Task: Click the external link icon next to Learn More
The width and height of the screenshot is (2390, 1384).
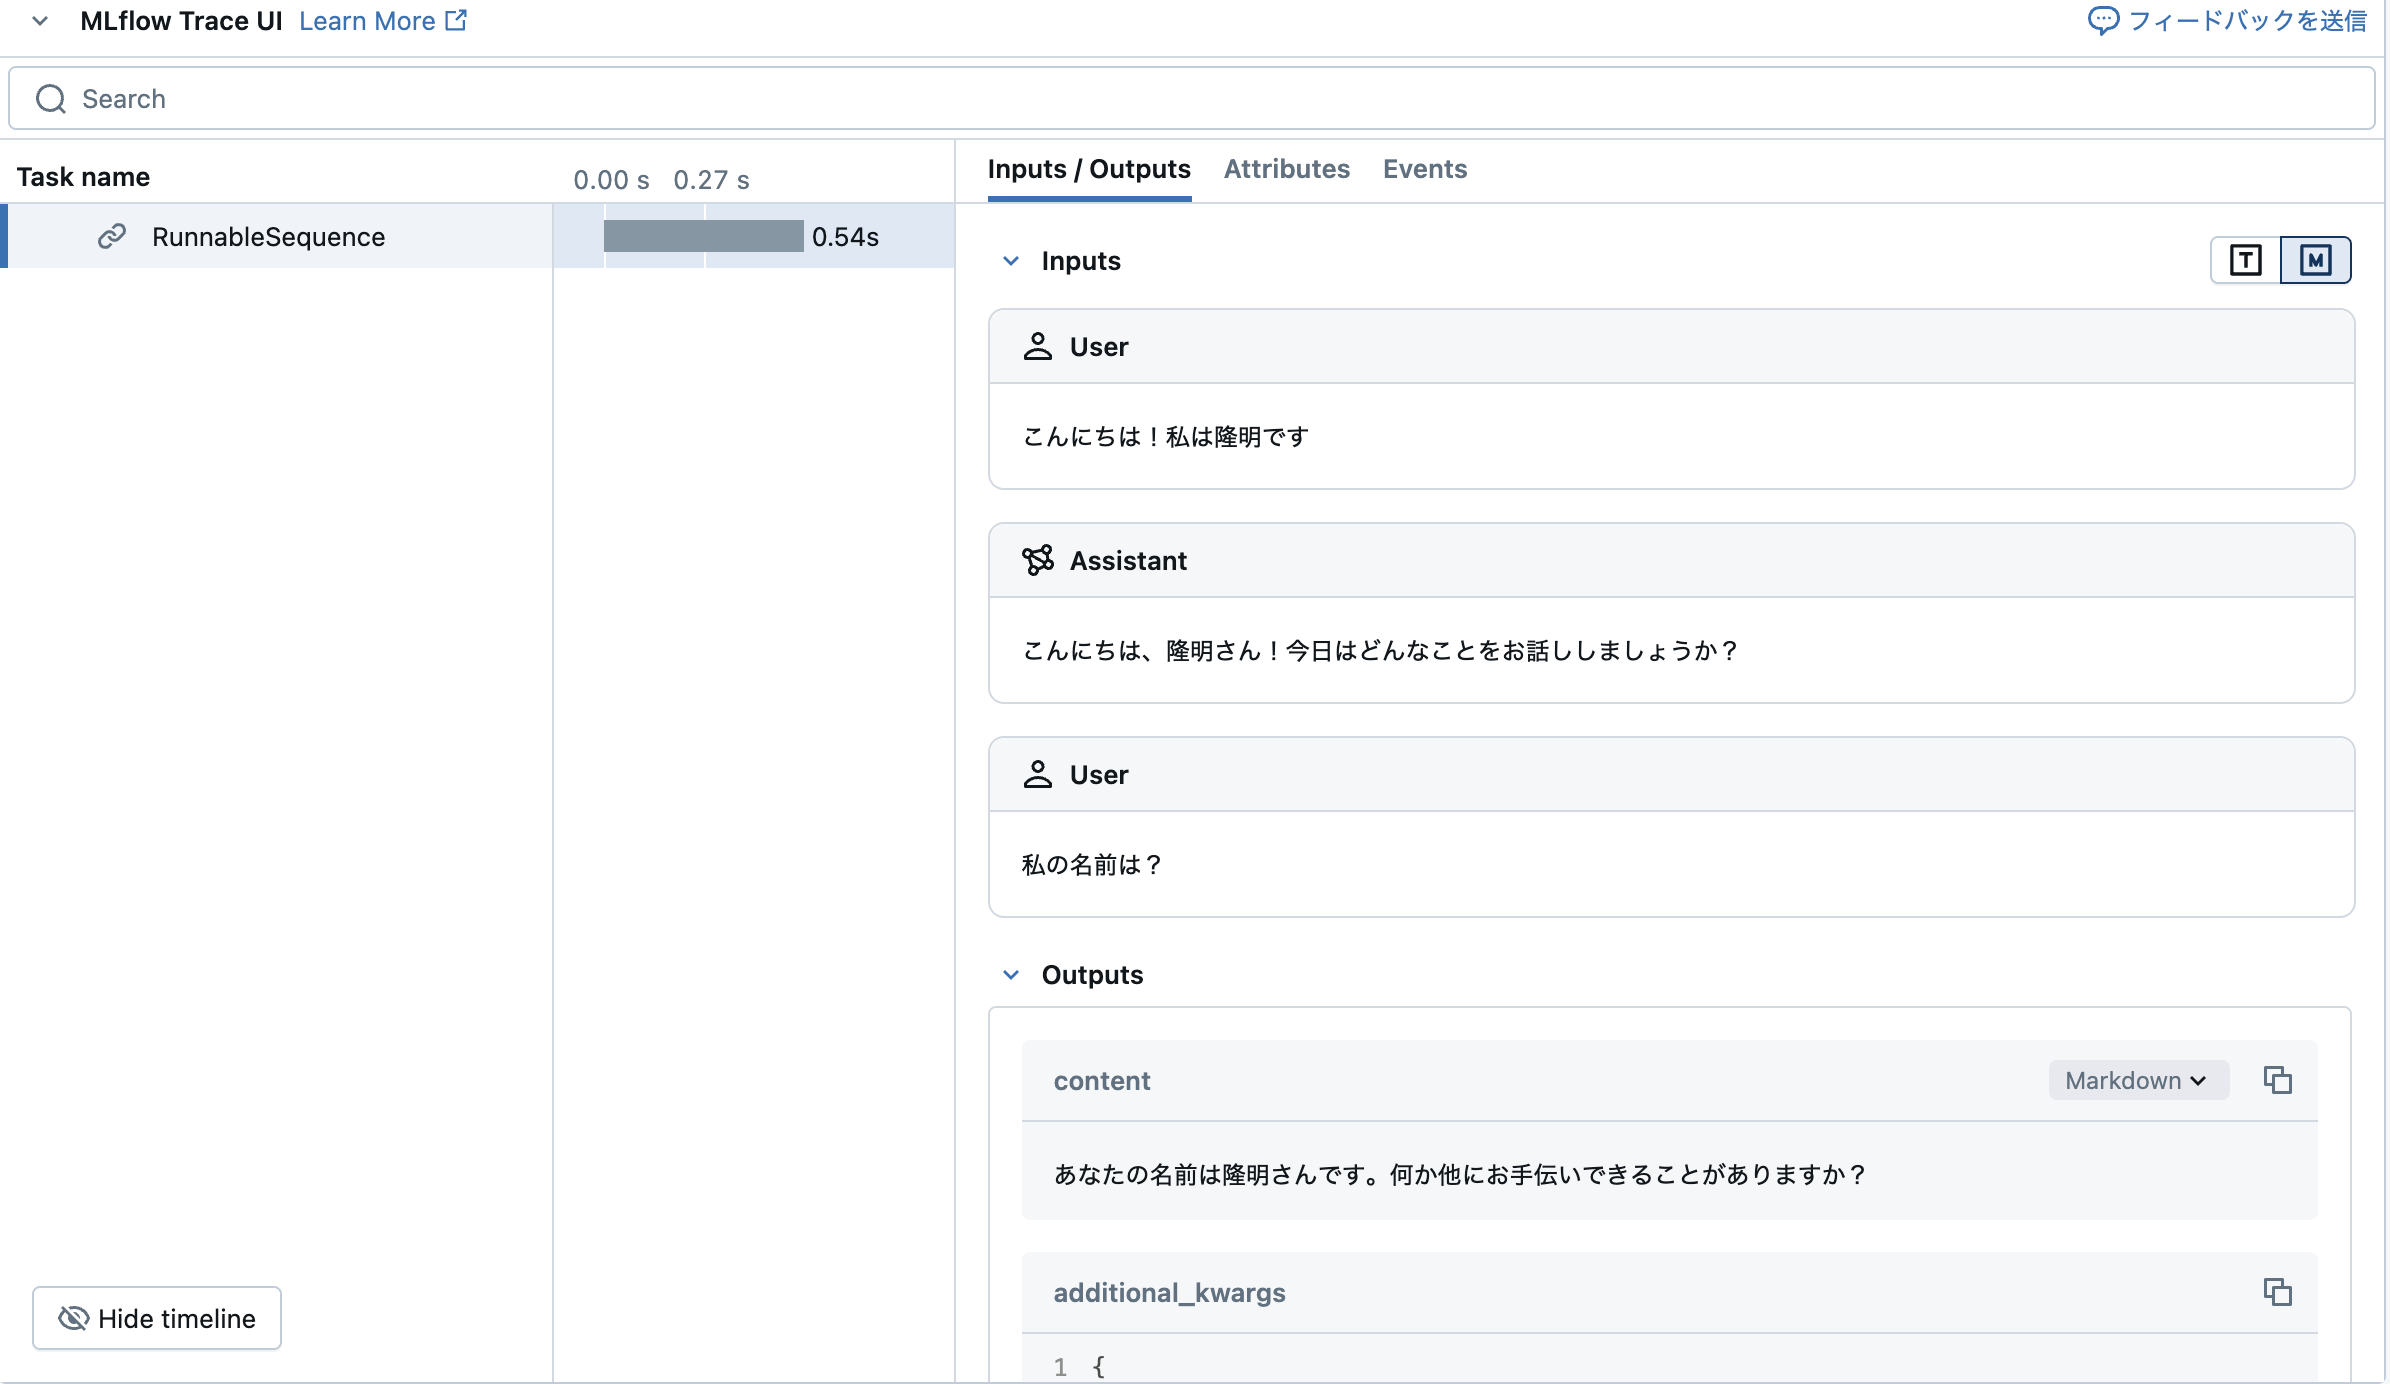Action: [456, 18]
